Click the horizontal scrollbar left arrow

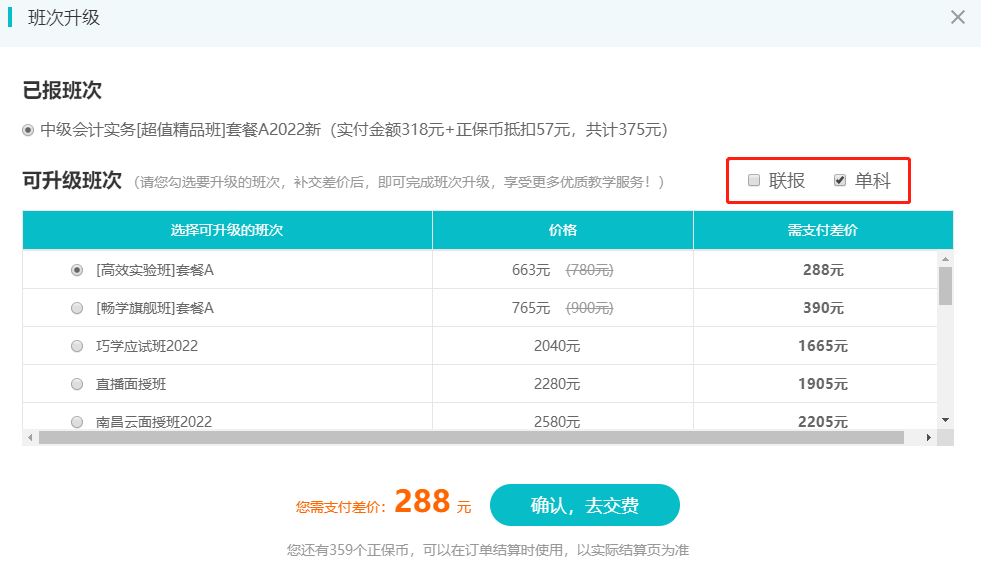32,436
